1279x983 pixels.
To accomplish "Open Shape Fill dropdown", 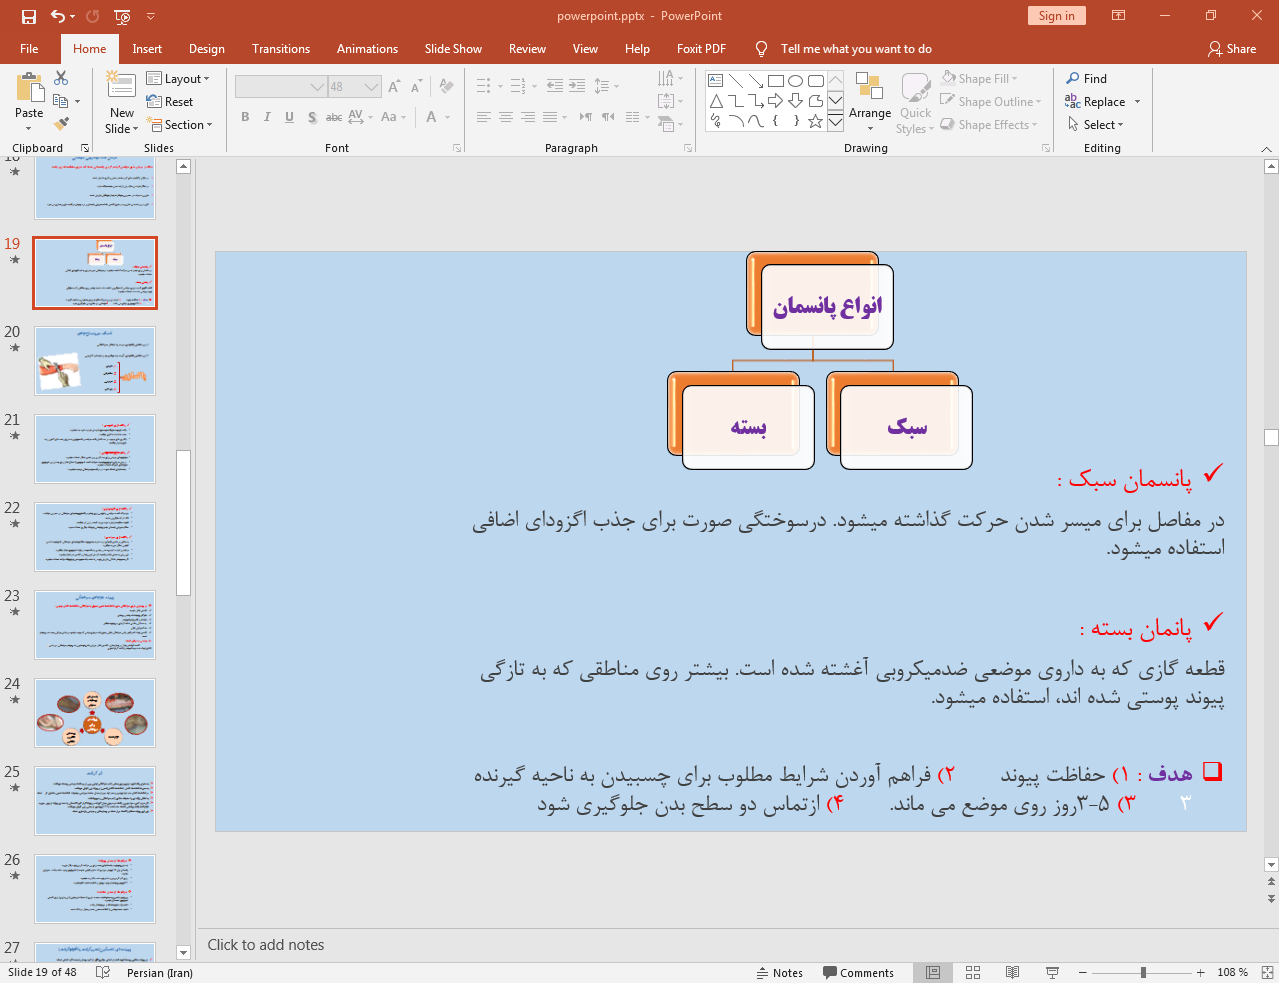I will coord(979,78).
